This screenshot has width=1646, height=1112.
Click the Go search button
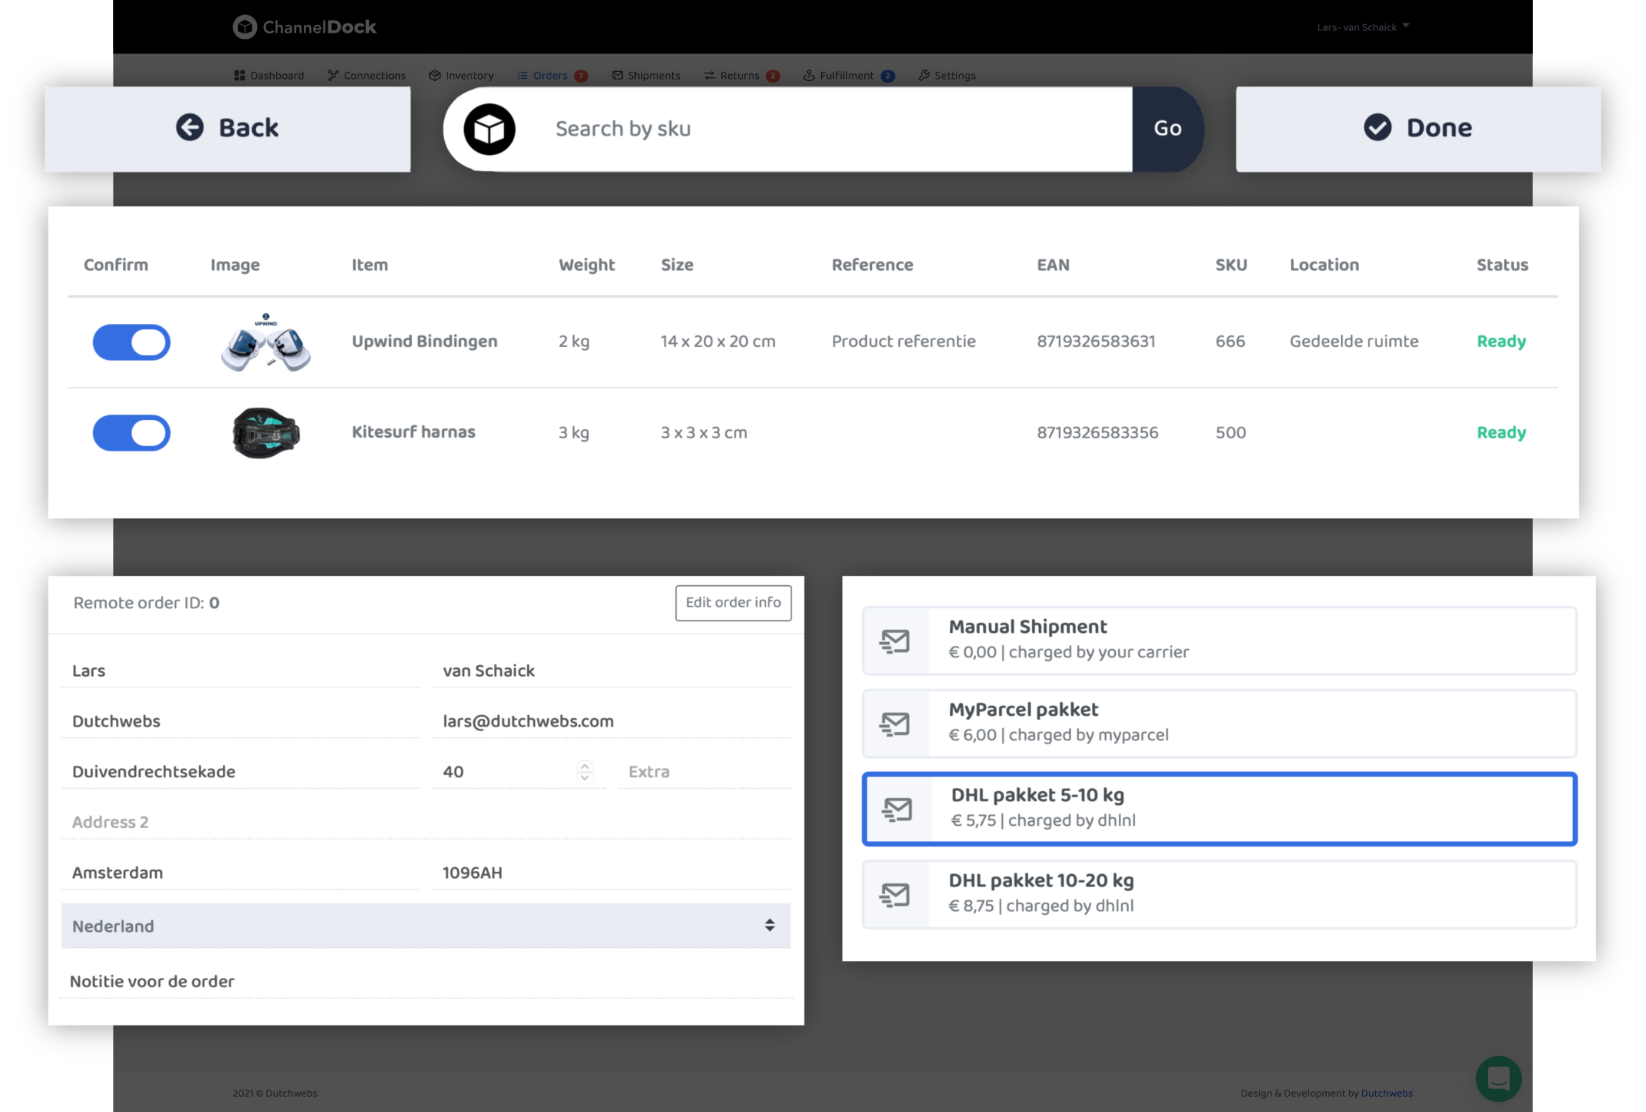[x=1168, y=129]
